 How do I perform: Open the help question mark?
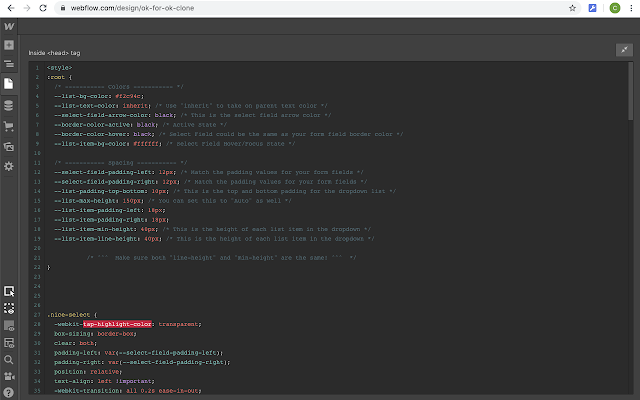coord(9,392)
